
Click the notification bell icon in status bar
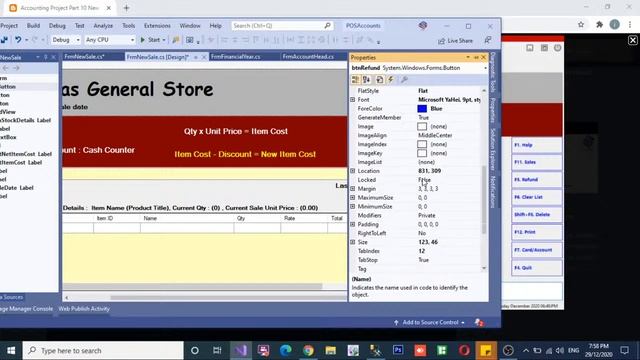click(479, 322)
